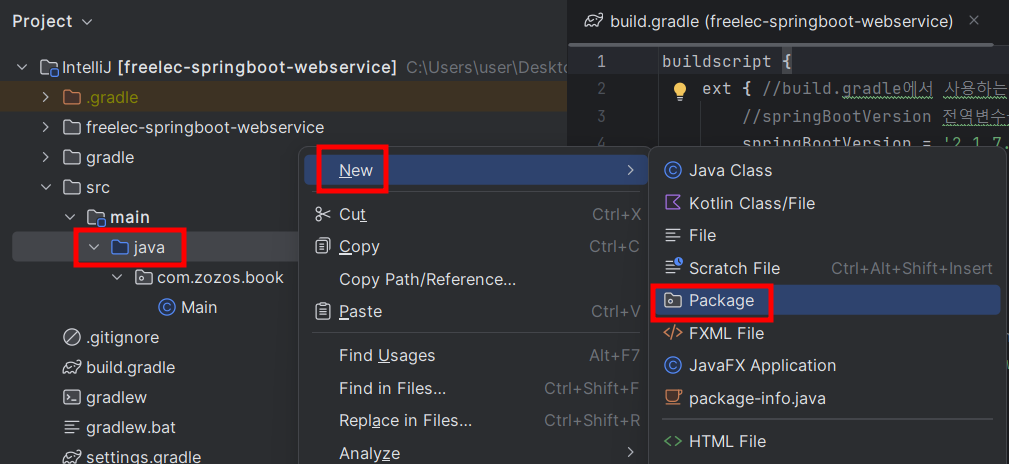The image size is (1009, 464).
Task: Click the src folder icon
Action: coord(71,187)
